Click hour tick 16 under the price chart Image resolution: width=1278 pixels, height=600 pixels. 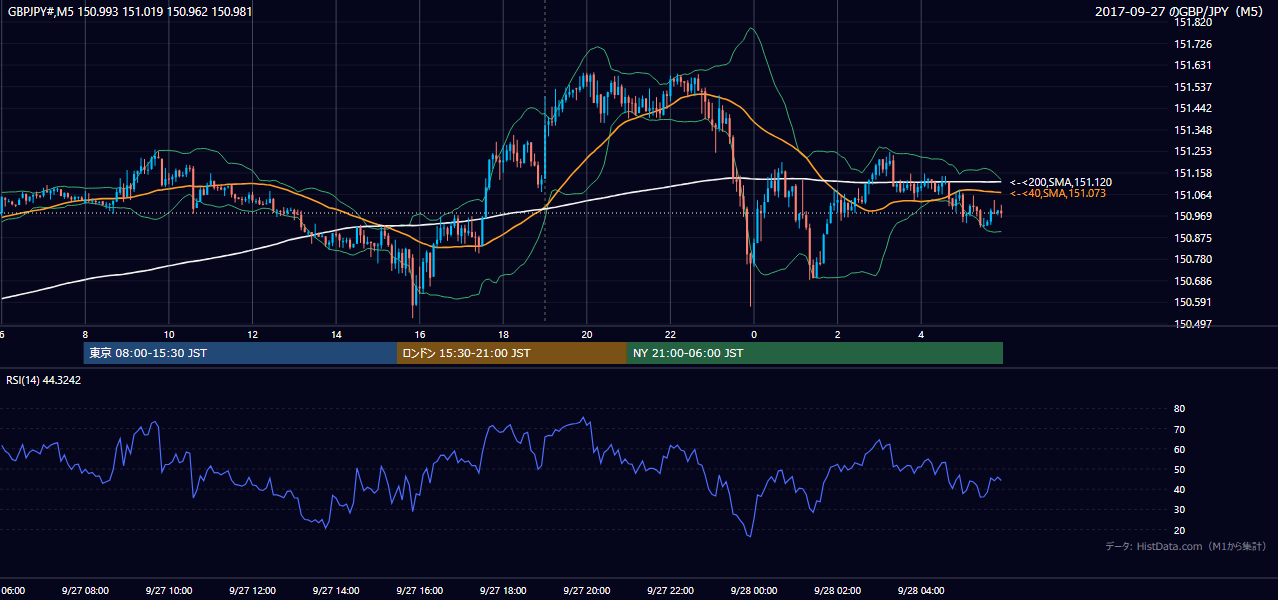pos(420,335)
